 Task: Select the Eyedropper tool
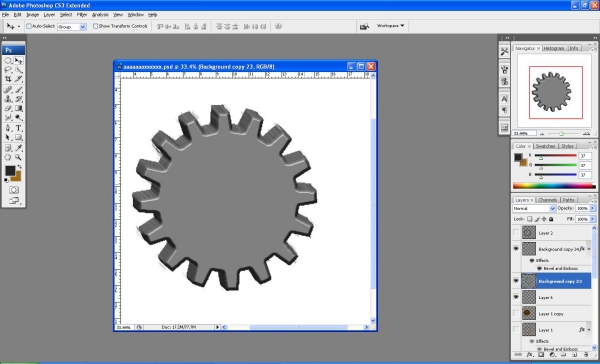pyautogui.click(x=18, y=148)
